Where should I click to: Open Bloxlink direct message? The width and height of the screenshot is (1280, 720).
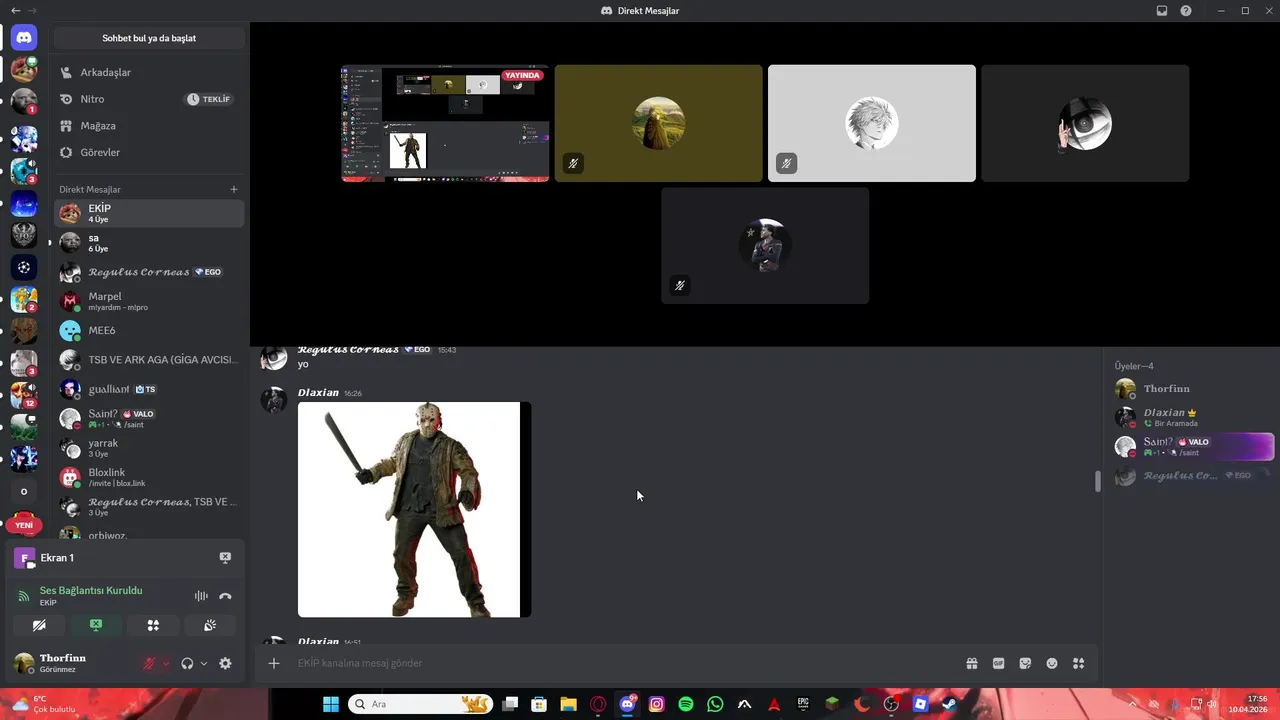(149, 477)
